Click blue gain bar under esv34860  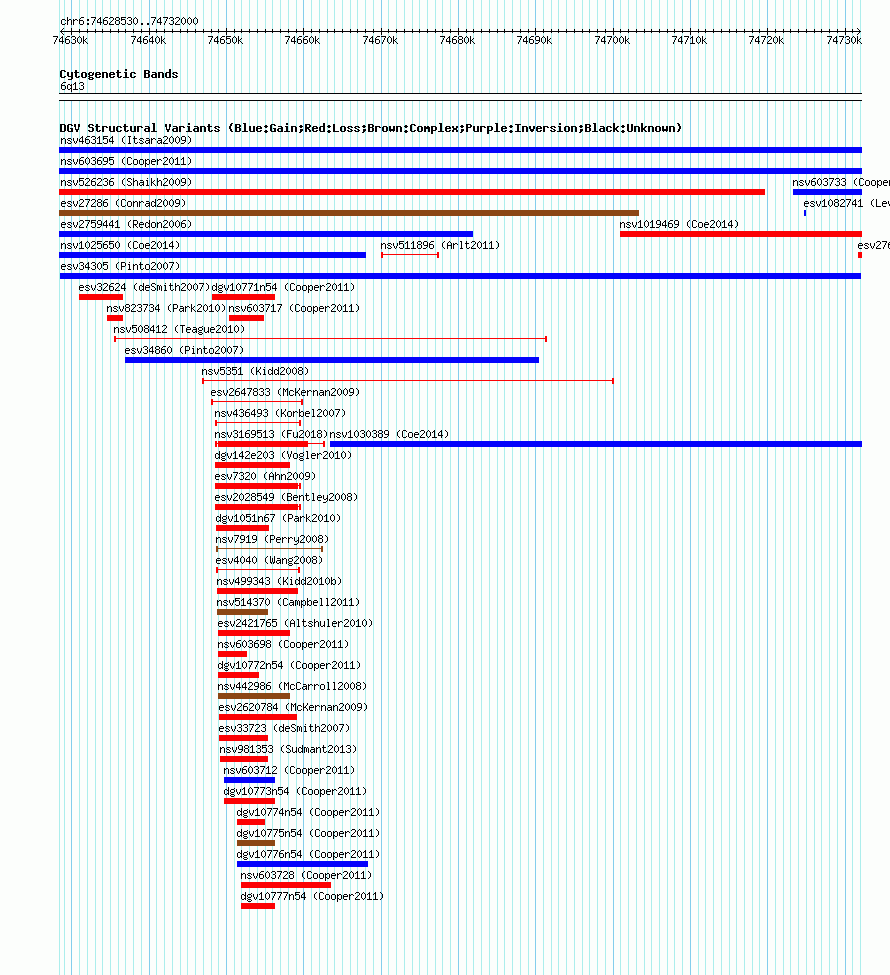tap(332, 360)
